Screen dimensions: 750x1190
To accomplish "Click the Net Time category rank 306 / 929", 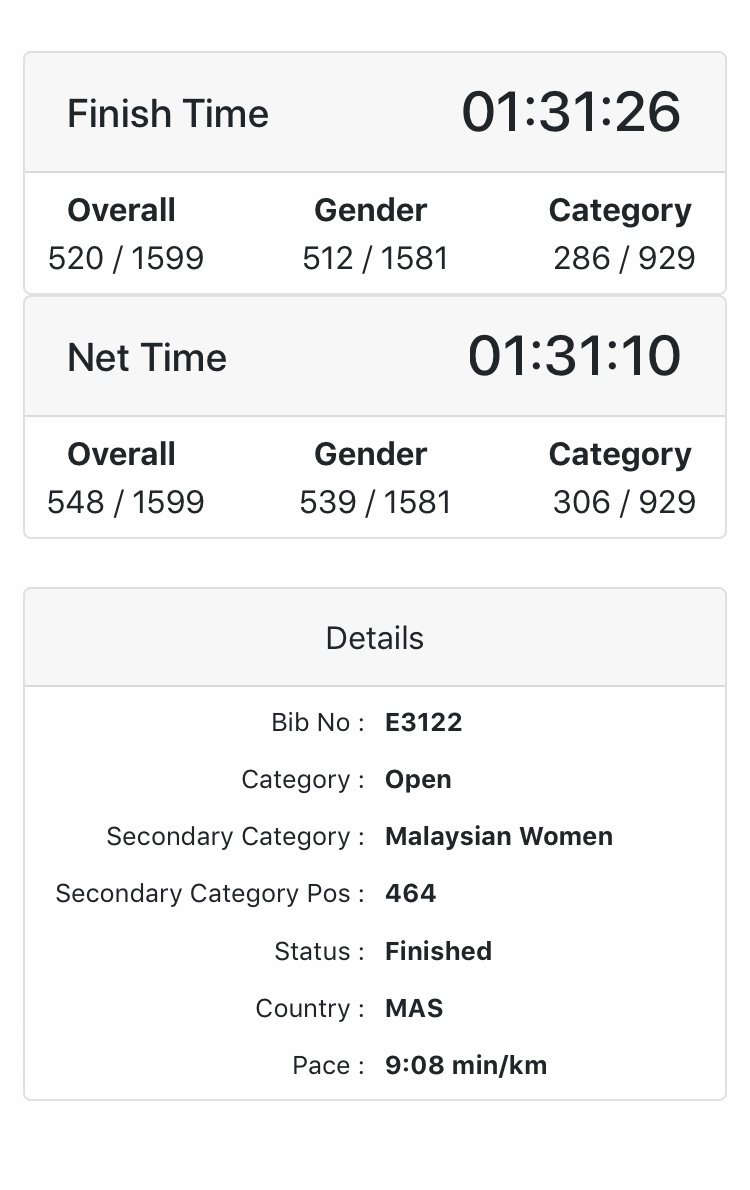I will point(624,502).
